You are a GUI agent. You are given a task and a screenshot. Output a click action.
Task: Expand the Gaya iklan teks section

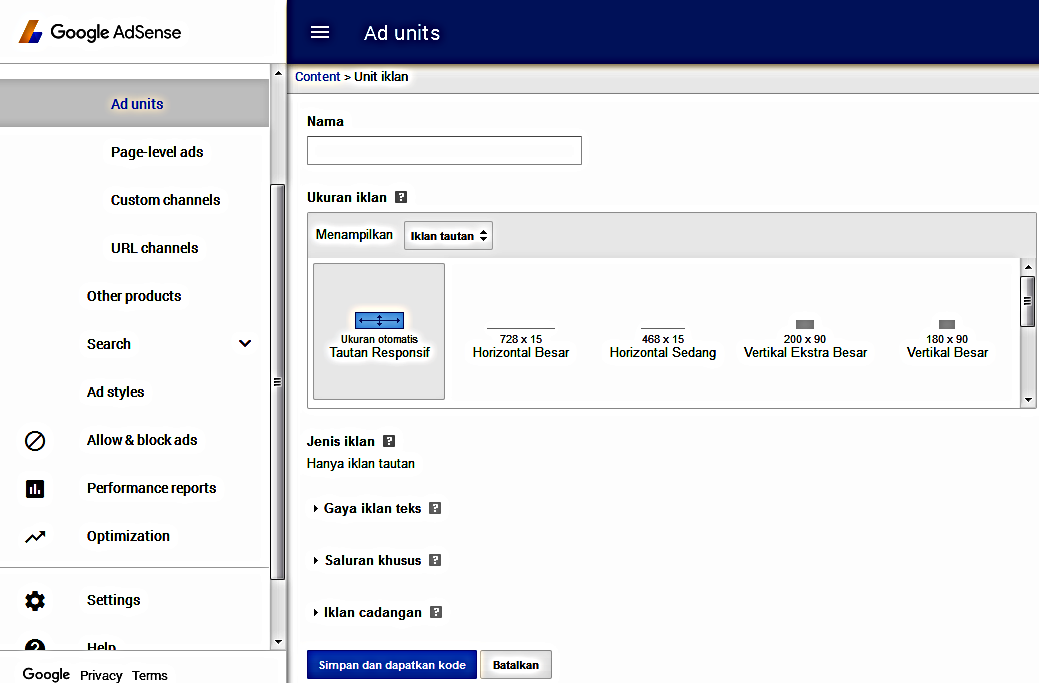tap(318, 508)
